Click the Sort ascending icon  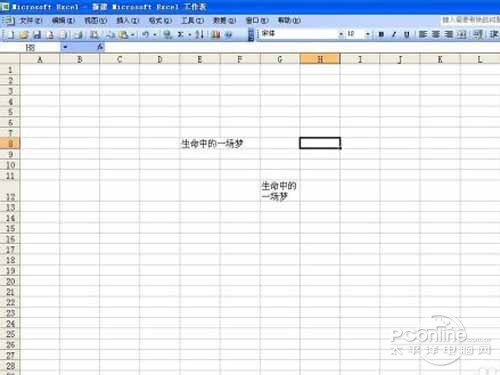(x=199, y=34)
